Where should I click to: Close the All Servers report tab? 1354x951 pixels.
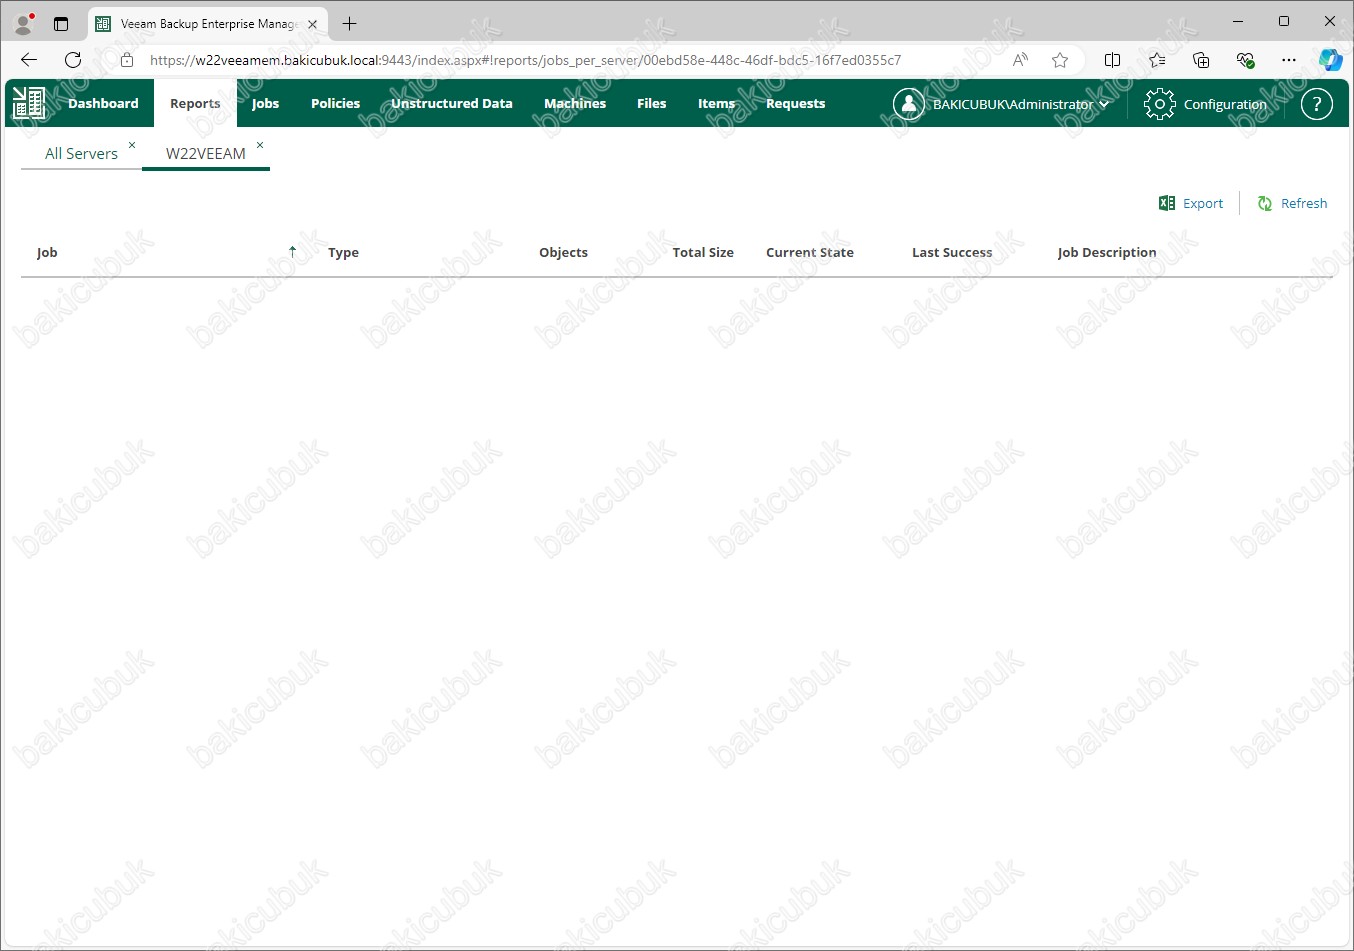pyautogui.click(x=132, y=145)
